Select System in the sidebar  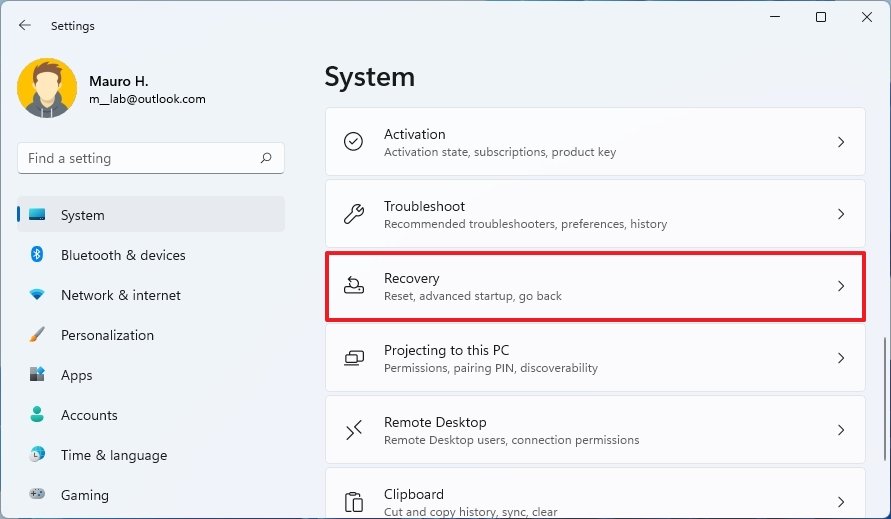point(151,214)
